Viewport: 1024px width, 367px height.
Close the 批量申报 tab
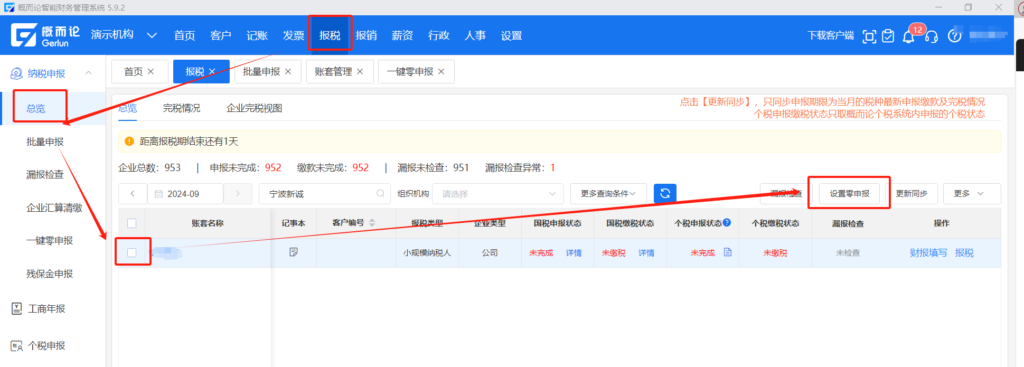point(288,72)
